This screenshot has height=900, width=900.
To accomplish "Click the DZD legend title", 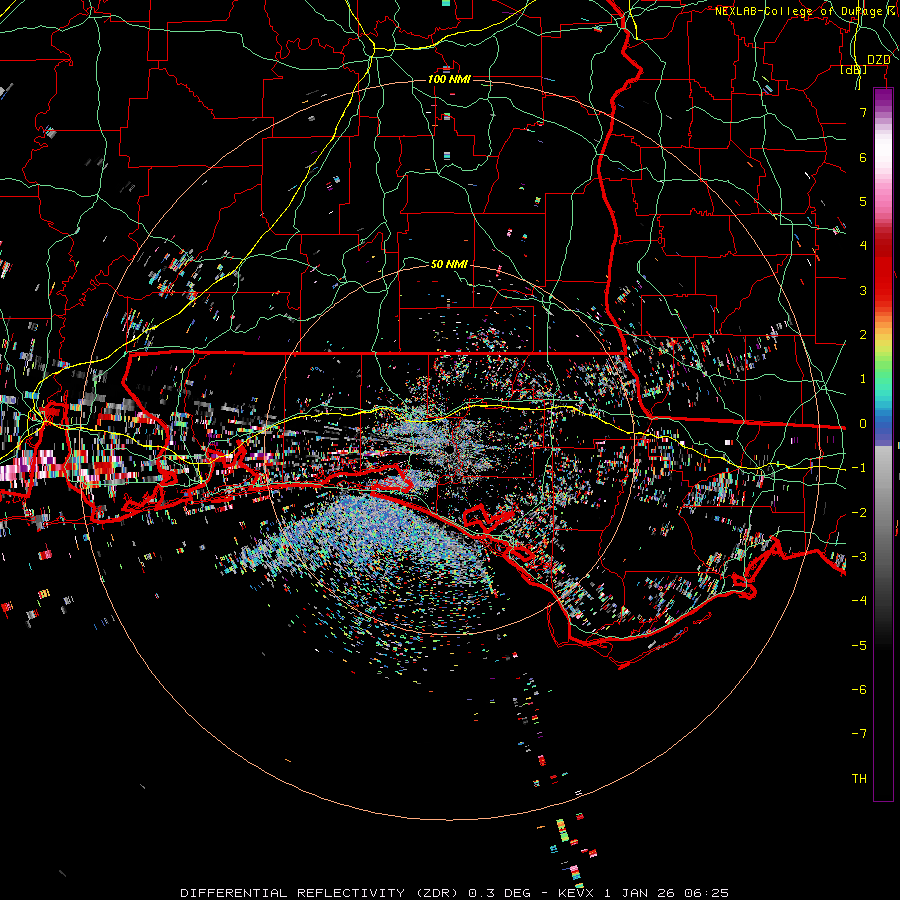I will [x=878, y=60].
